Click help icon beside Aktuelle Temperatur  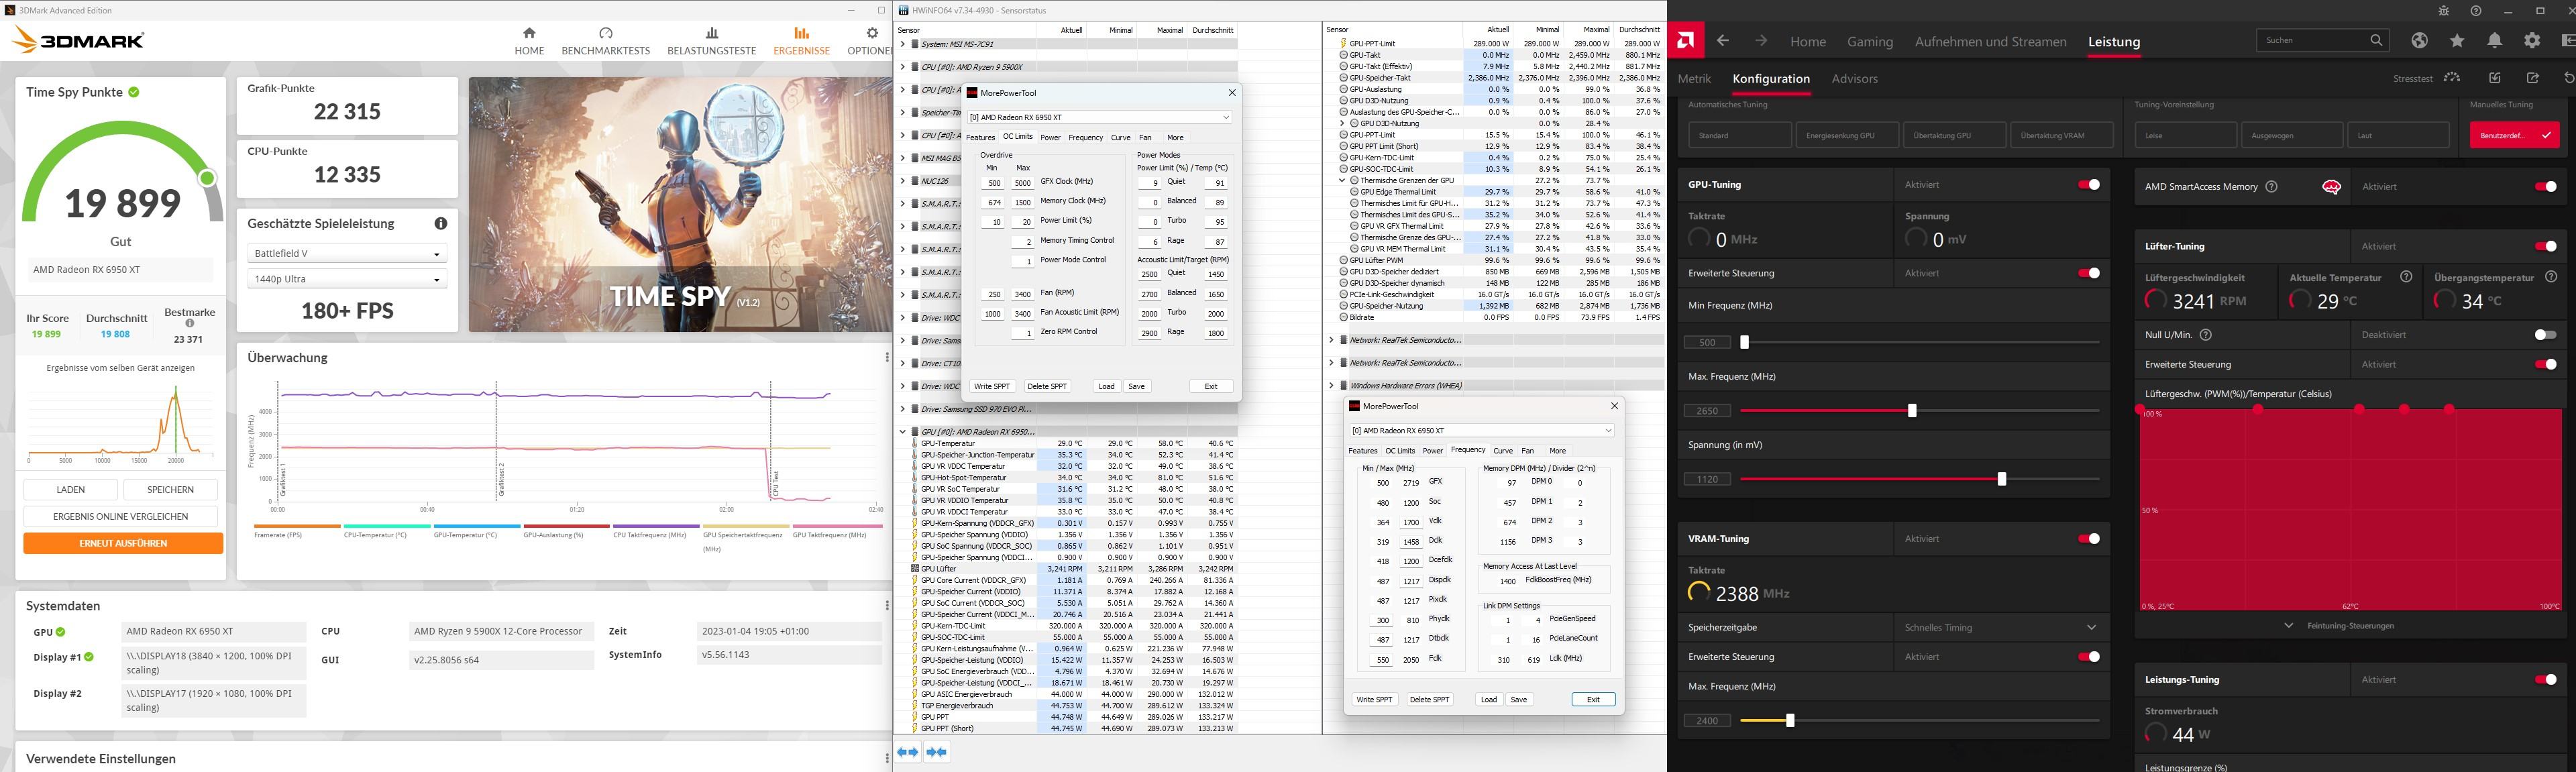[2406, 277]
